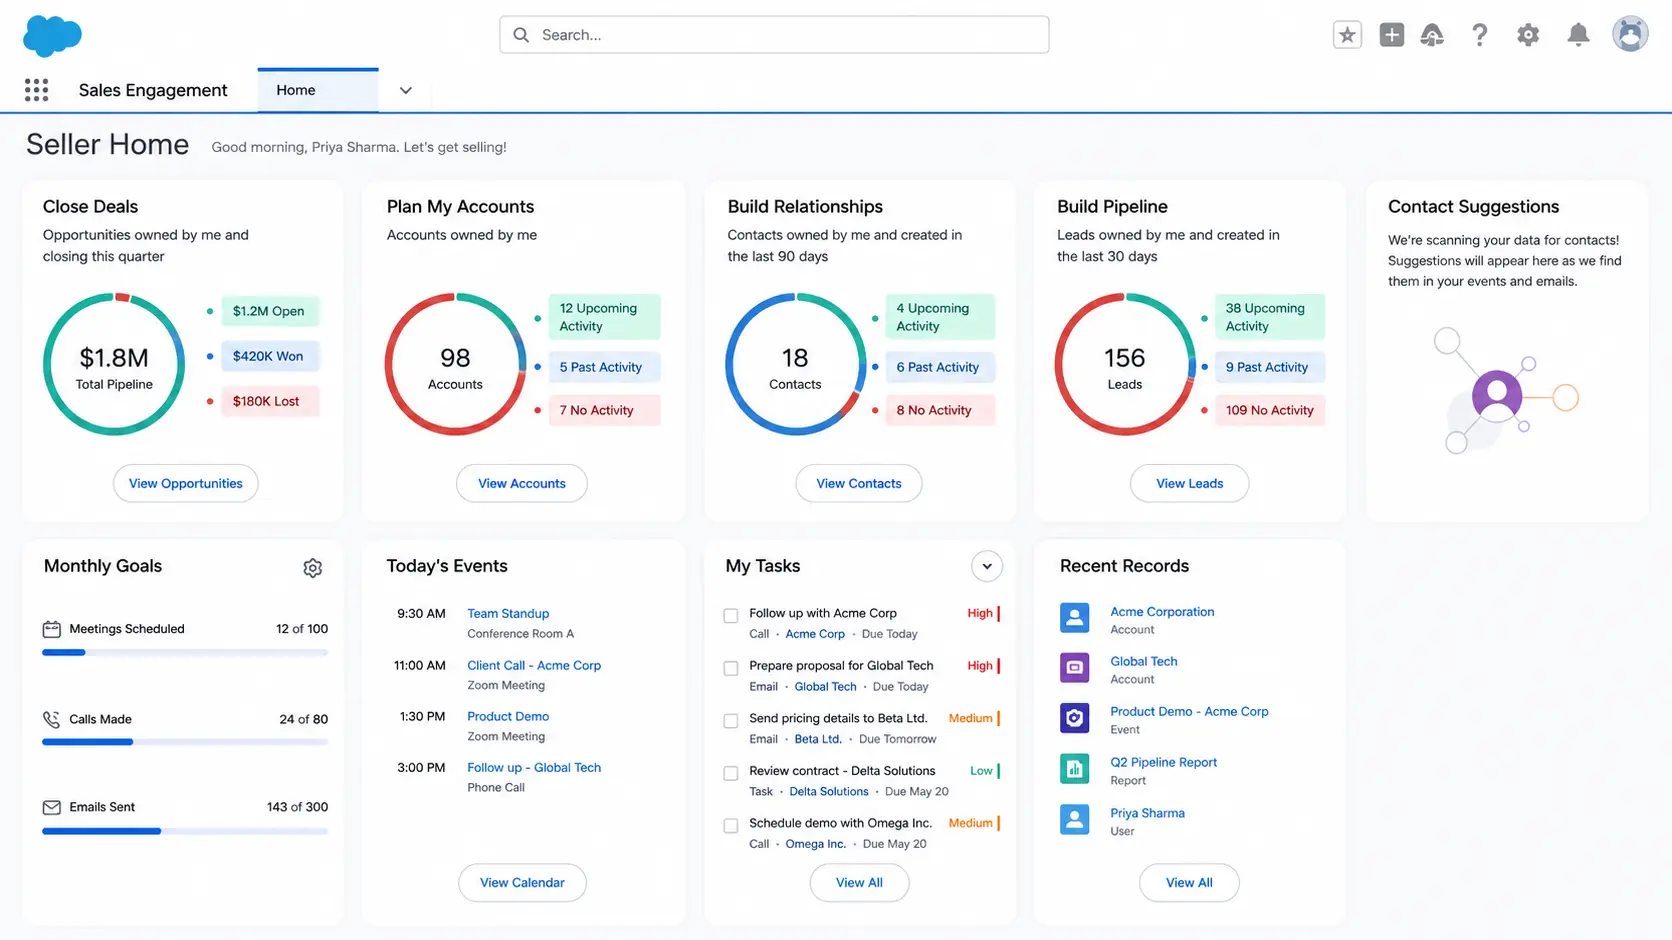Click 12 Upcoming Activity in Accounts
The image size is (1672, 940).
[604, 317]
